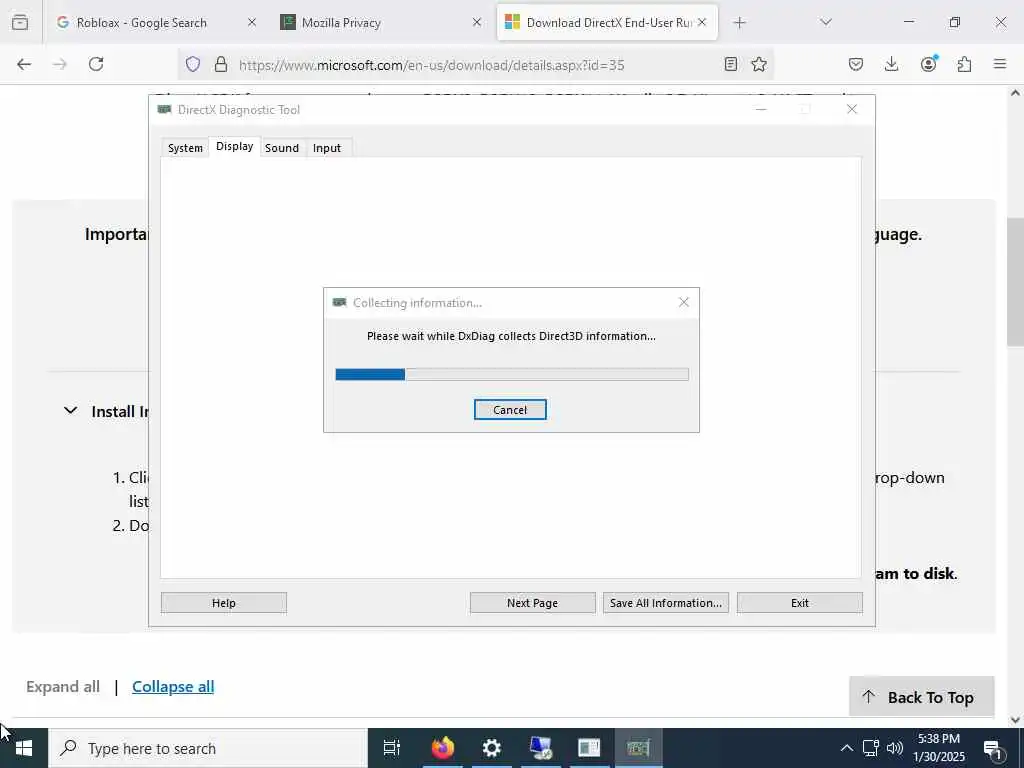Image resolution: width=1024 pixels, height=768 pixels.
Task: Click Save All Information button
Action: pyautogui.click(x=665, y=603)
